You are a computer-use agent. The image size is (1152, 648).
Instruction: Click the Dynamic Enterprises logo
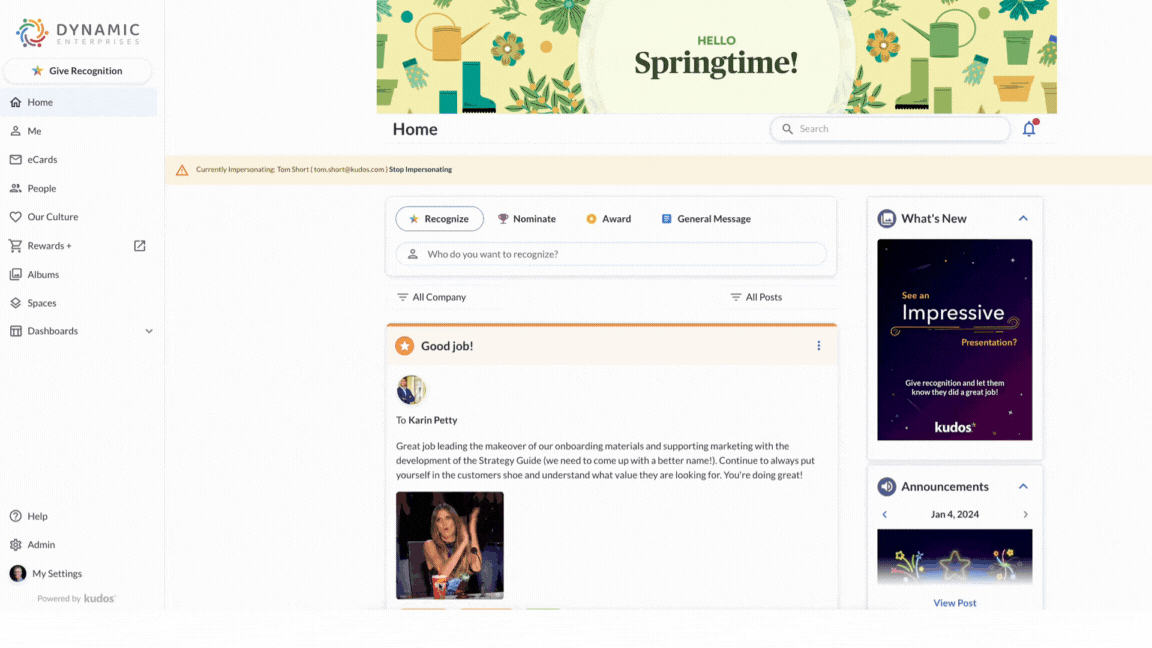[78, 33]
